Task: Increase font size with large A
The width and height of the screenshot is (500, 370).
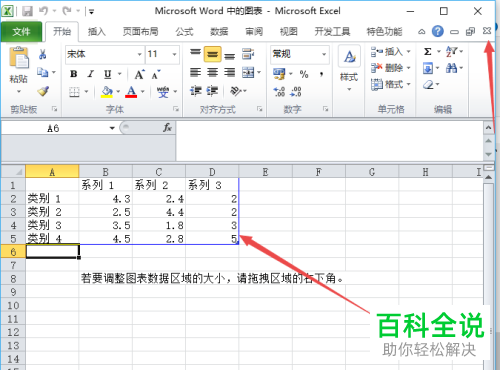Action: tap(139, 74)
